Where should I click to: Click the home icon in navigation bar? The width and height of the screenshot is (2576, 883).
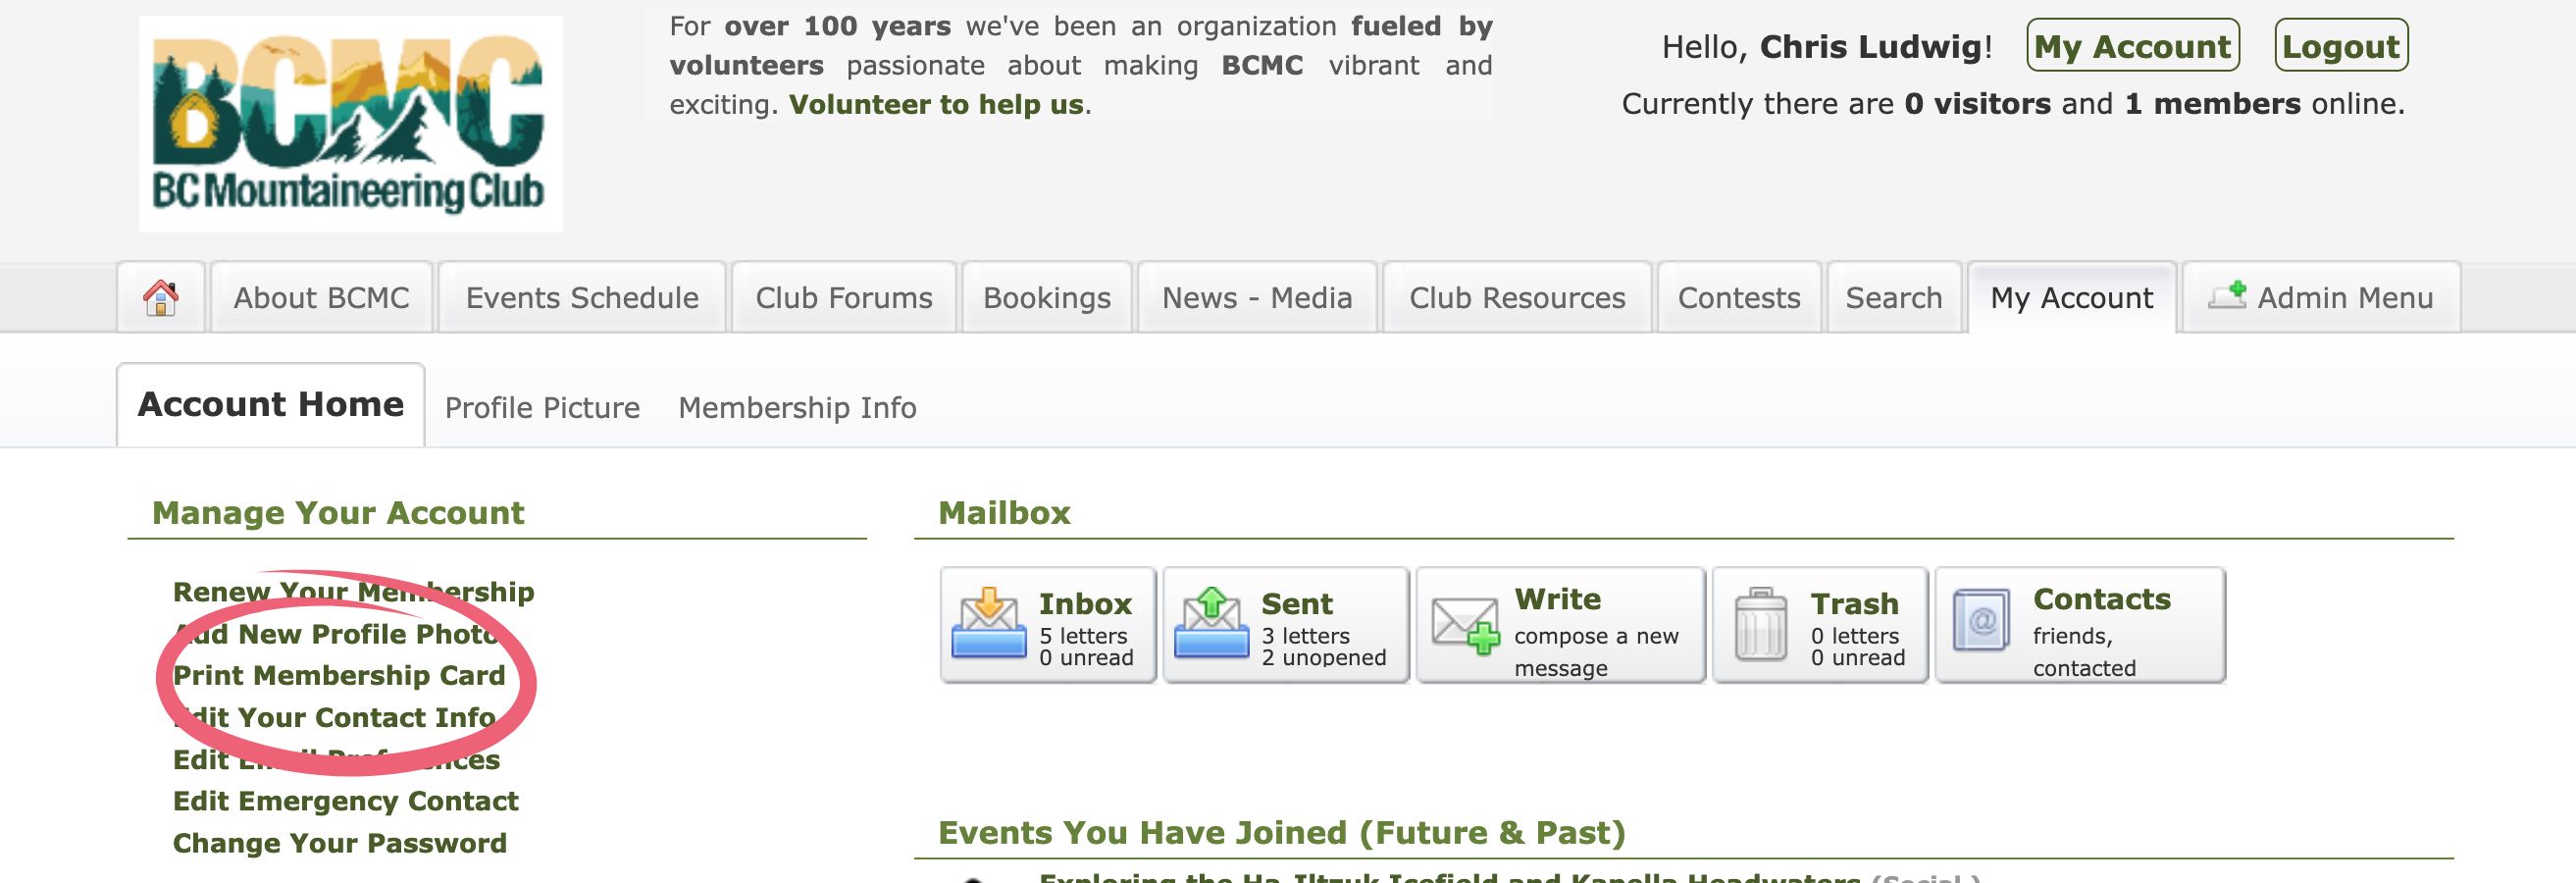point(161,297)
